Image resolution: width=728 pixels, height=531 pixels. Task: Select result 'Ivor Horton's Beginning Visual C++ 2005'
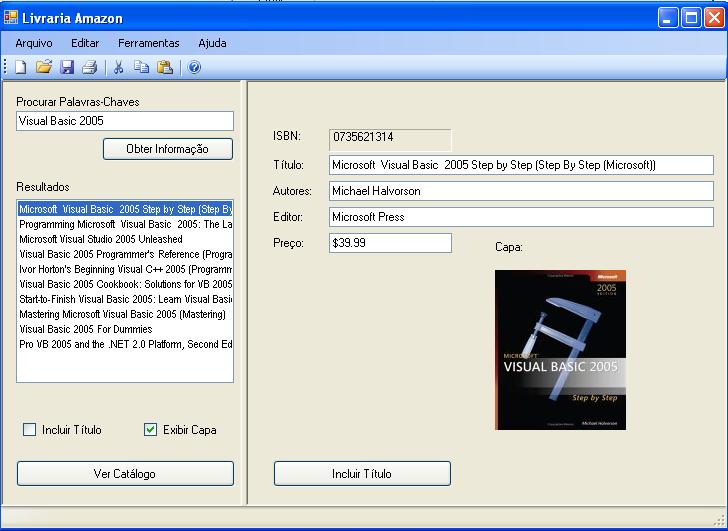click(x=125, y=269)
